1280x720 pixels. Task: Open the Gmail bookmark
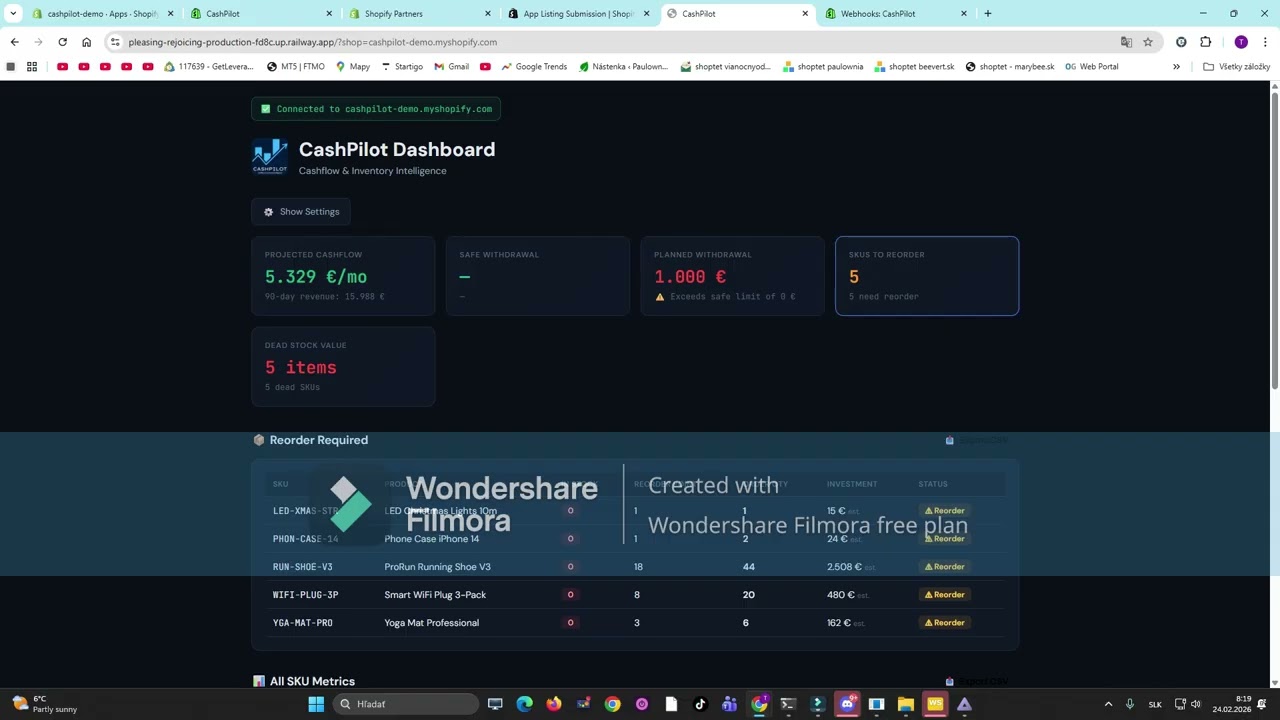451,67
